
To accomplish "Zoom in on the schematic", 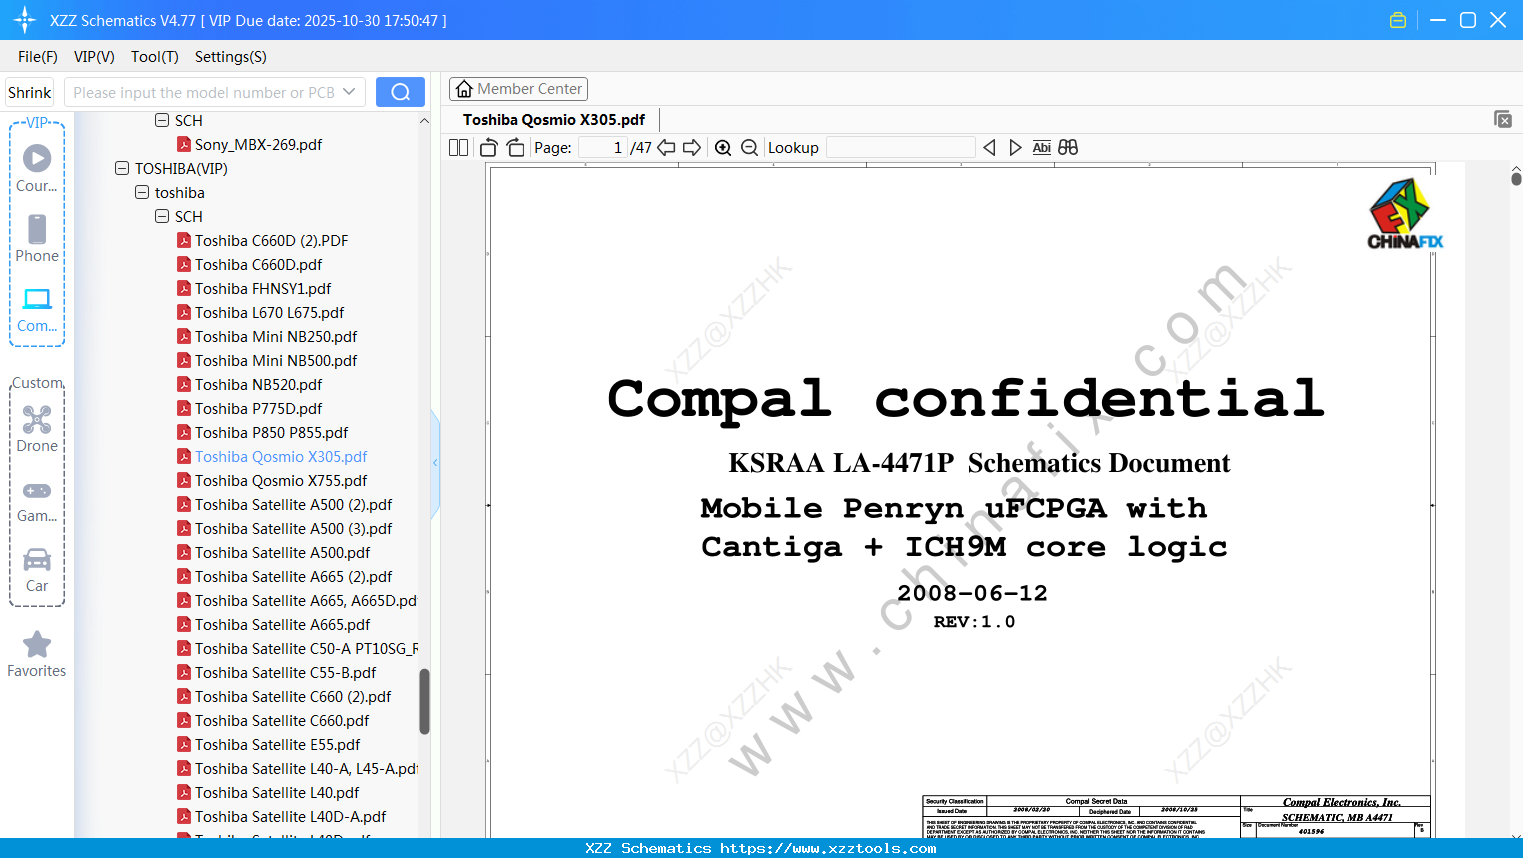I will click(x=723, y=148).
